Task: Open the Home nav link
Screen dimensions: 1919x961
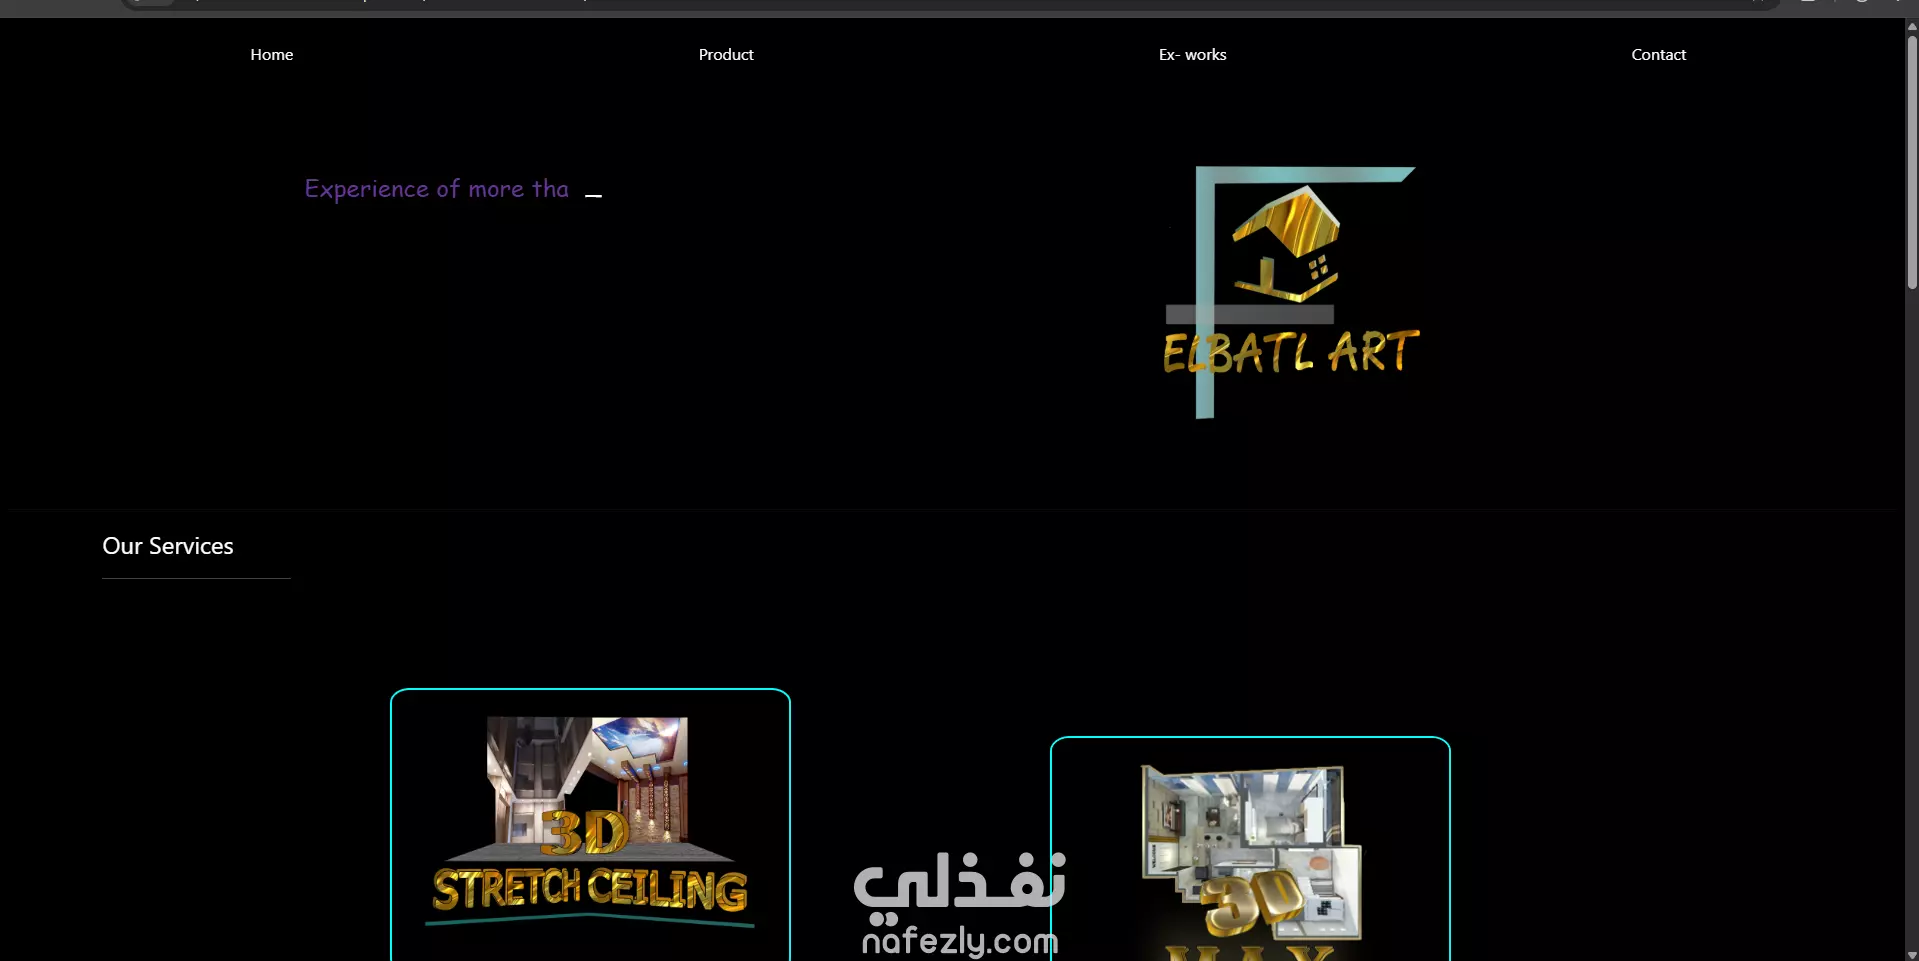Action: 271,55
